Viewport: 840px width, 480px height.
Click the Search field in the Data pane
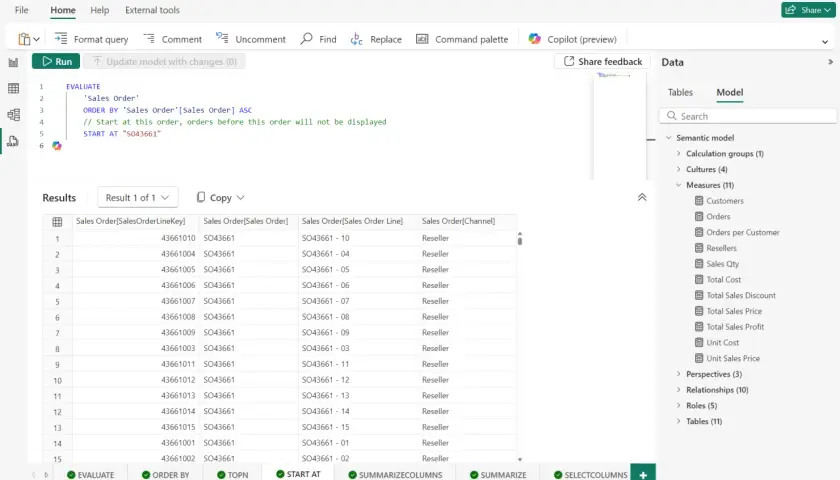tap(748, 116)
